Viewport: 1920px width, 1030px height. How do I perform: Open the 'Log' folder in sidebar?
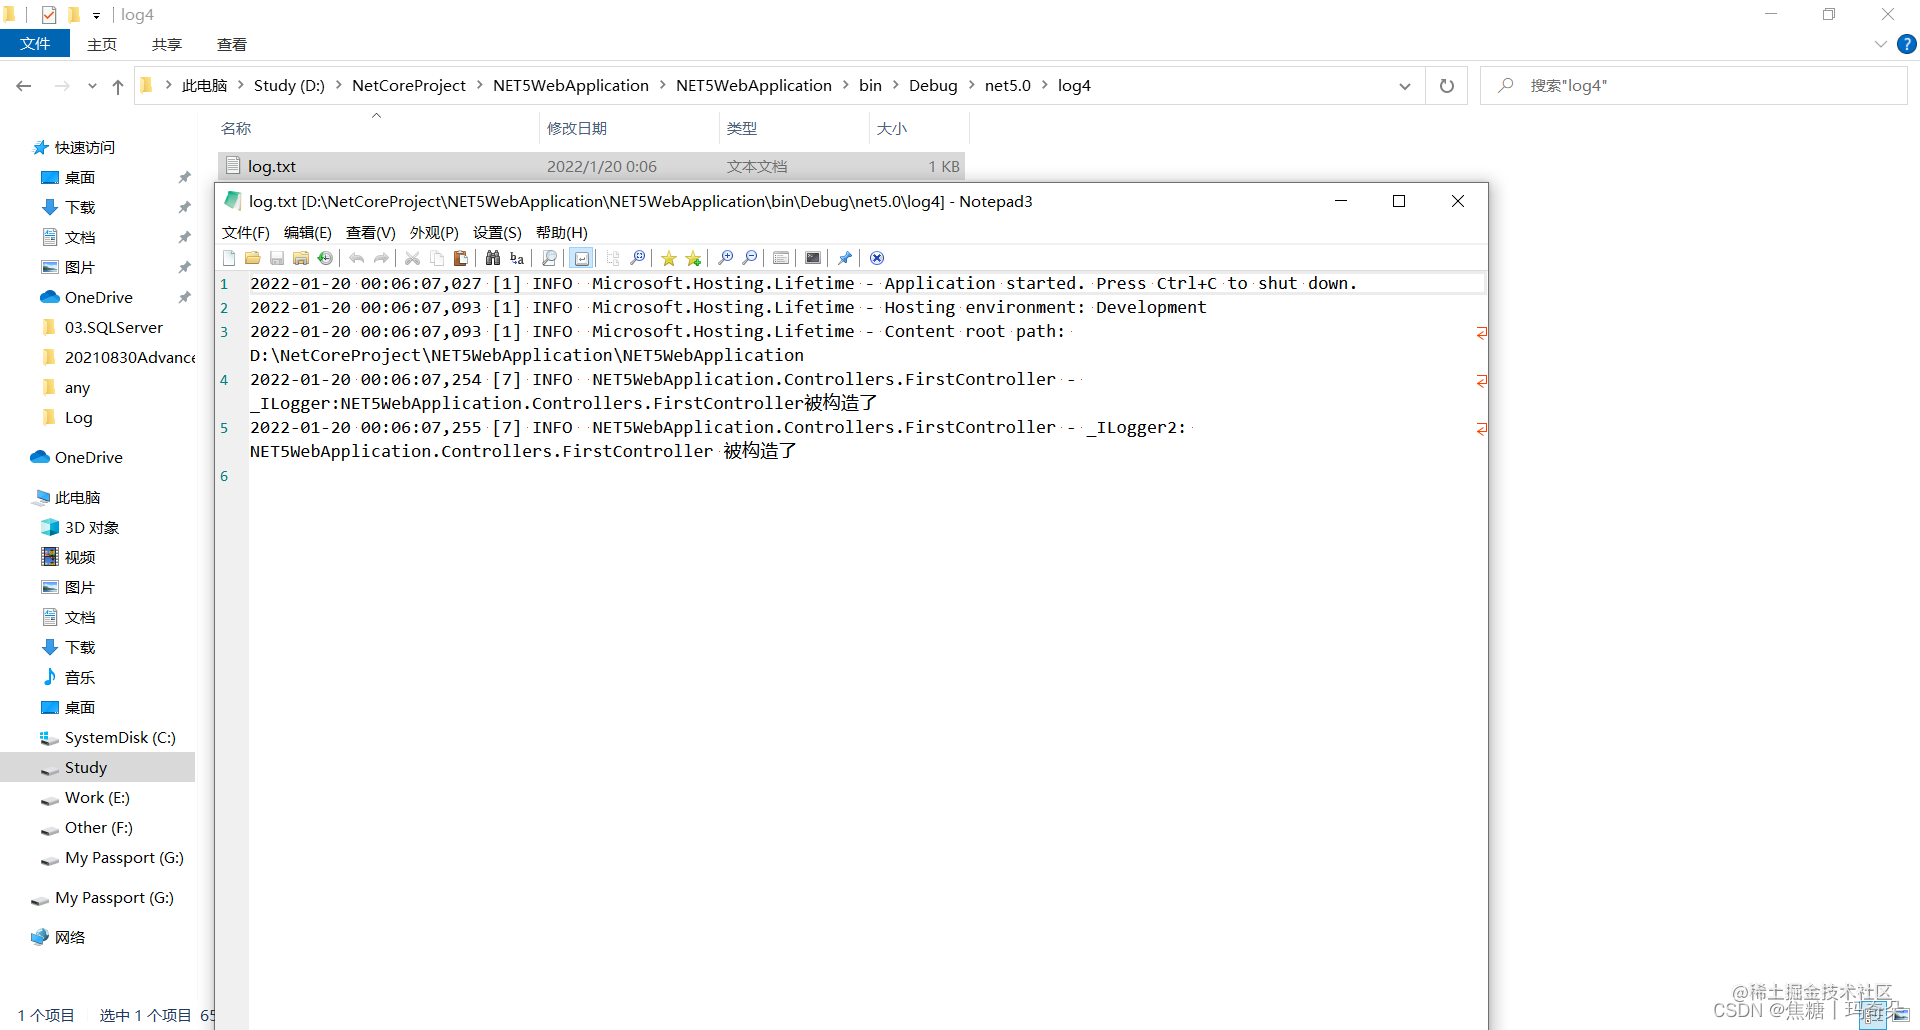tap(78, 417)
